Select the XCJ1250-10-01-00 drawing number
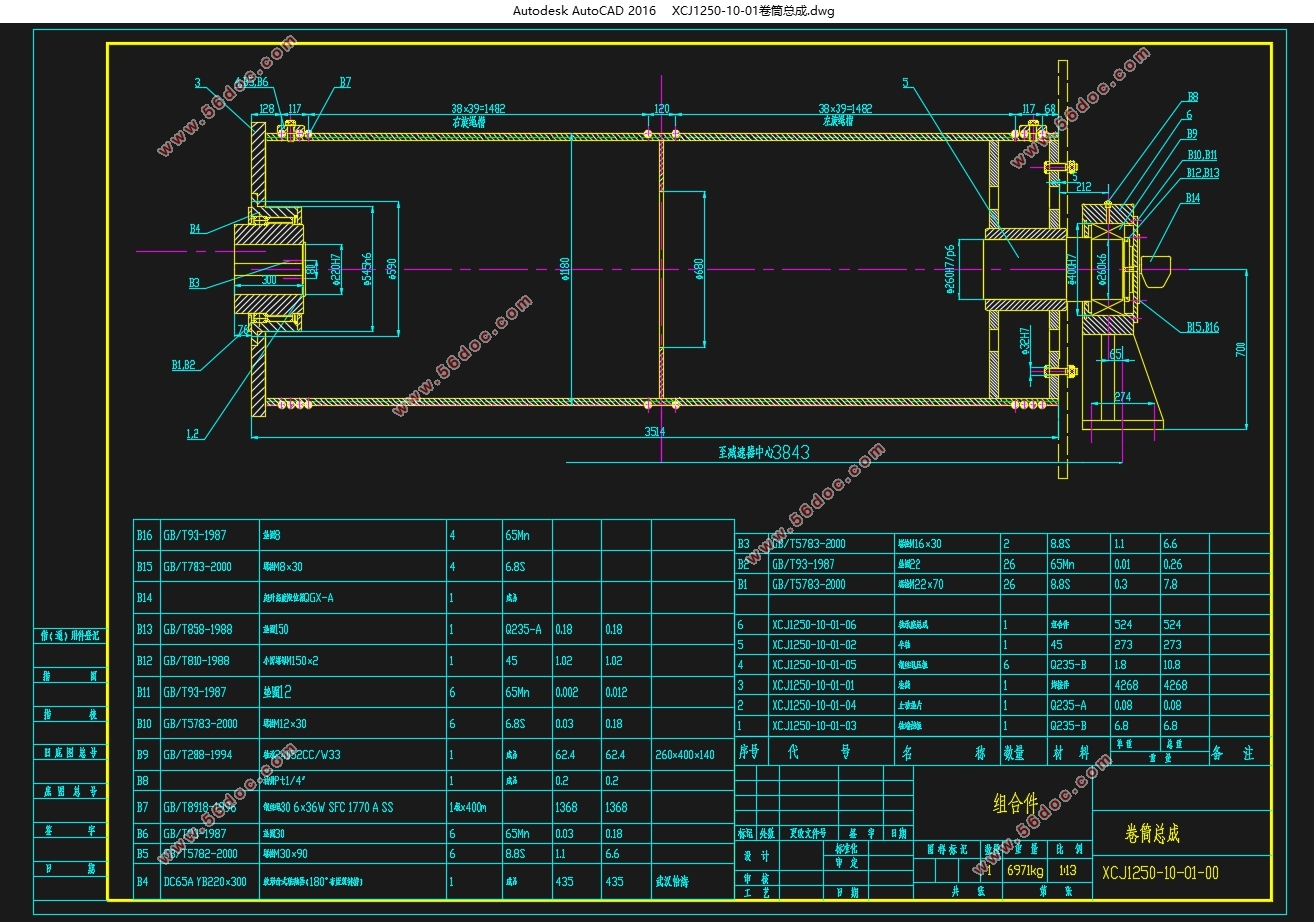The height and width of the screenshot is (922, 1314). coord(1160,873)
